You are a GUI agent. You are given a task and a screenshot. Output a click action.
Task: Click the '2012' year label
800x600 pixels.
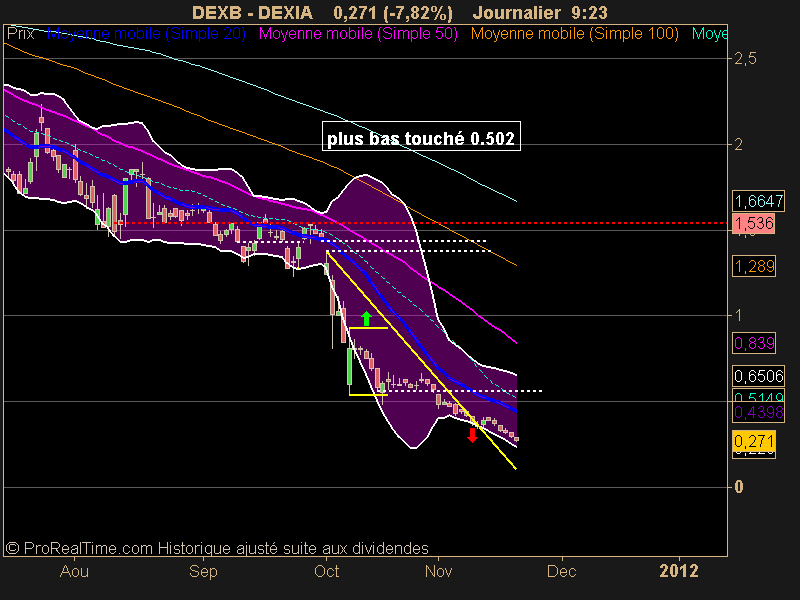pos(679,571)
